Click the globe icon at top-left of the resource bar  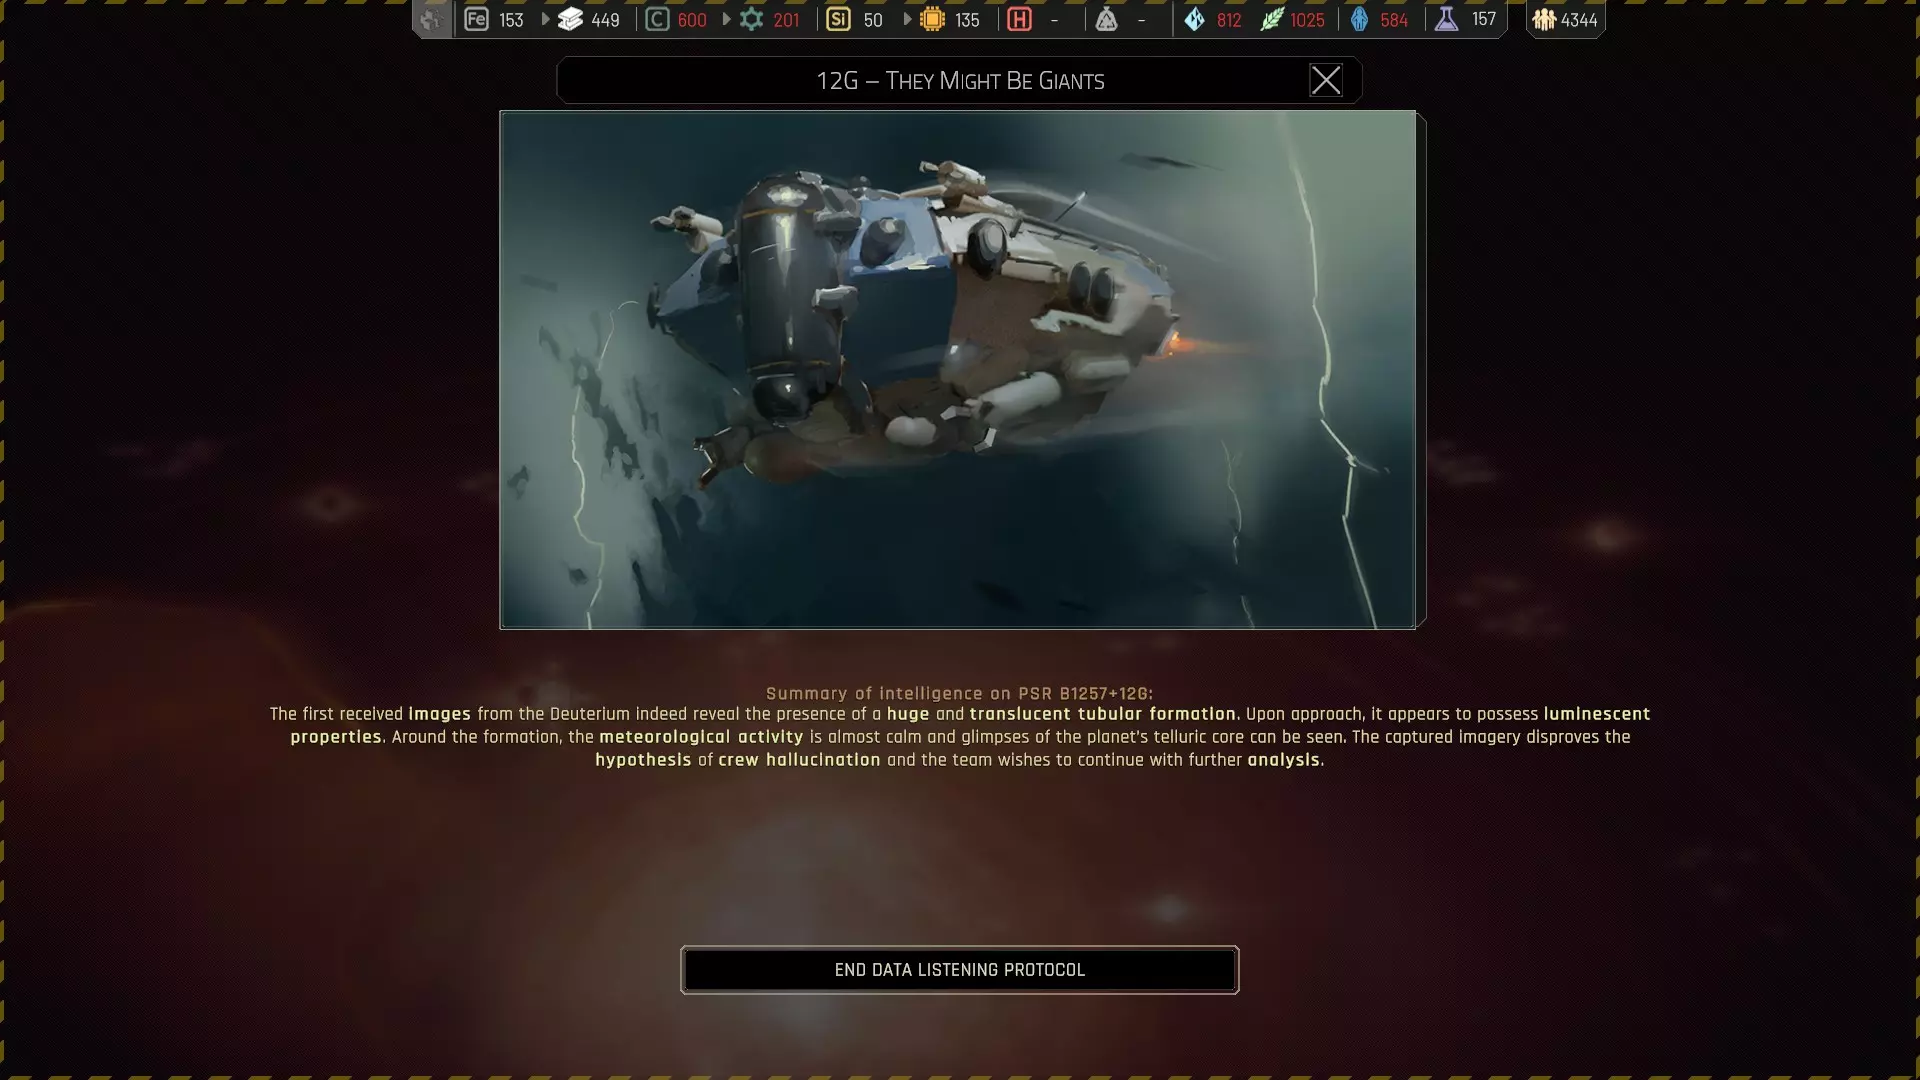pos(432,19)
